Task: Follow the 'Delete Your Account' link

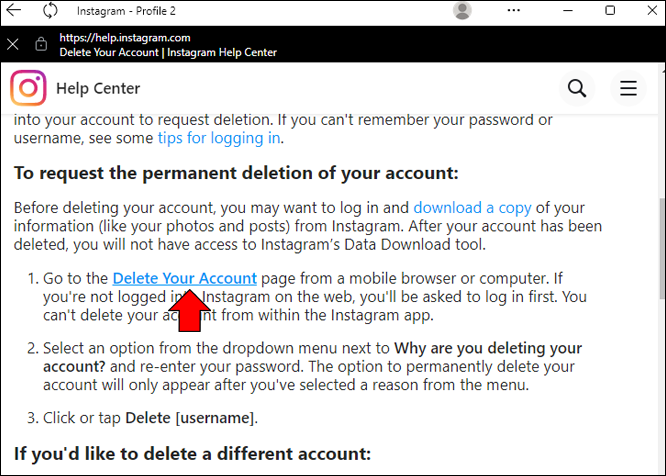Action: [x=184, y=278]
